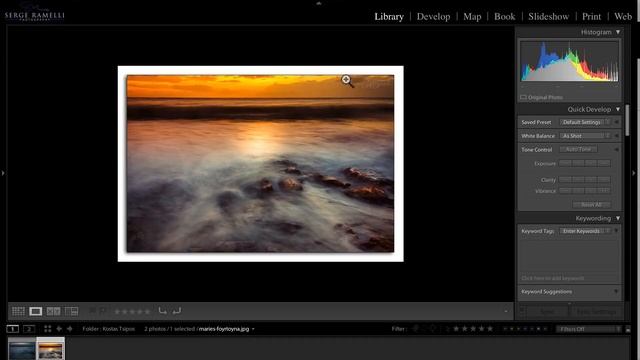Screen dimensions: 640x360
Task: Go forward with right arrow in filmstrip bar
Action: (x=70, y=329)
